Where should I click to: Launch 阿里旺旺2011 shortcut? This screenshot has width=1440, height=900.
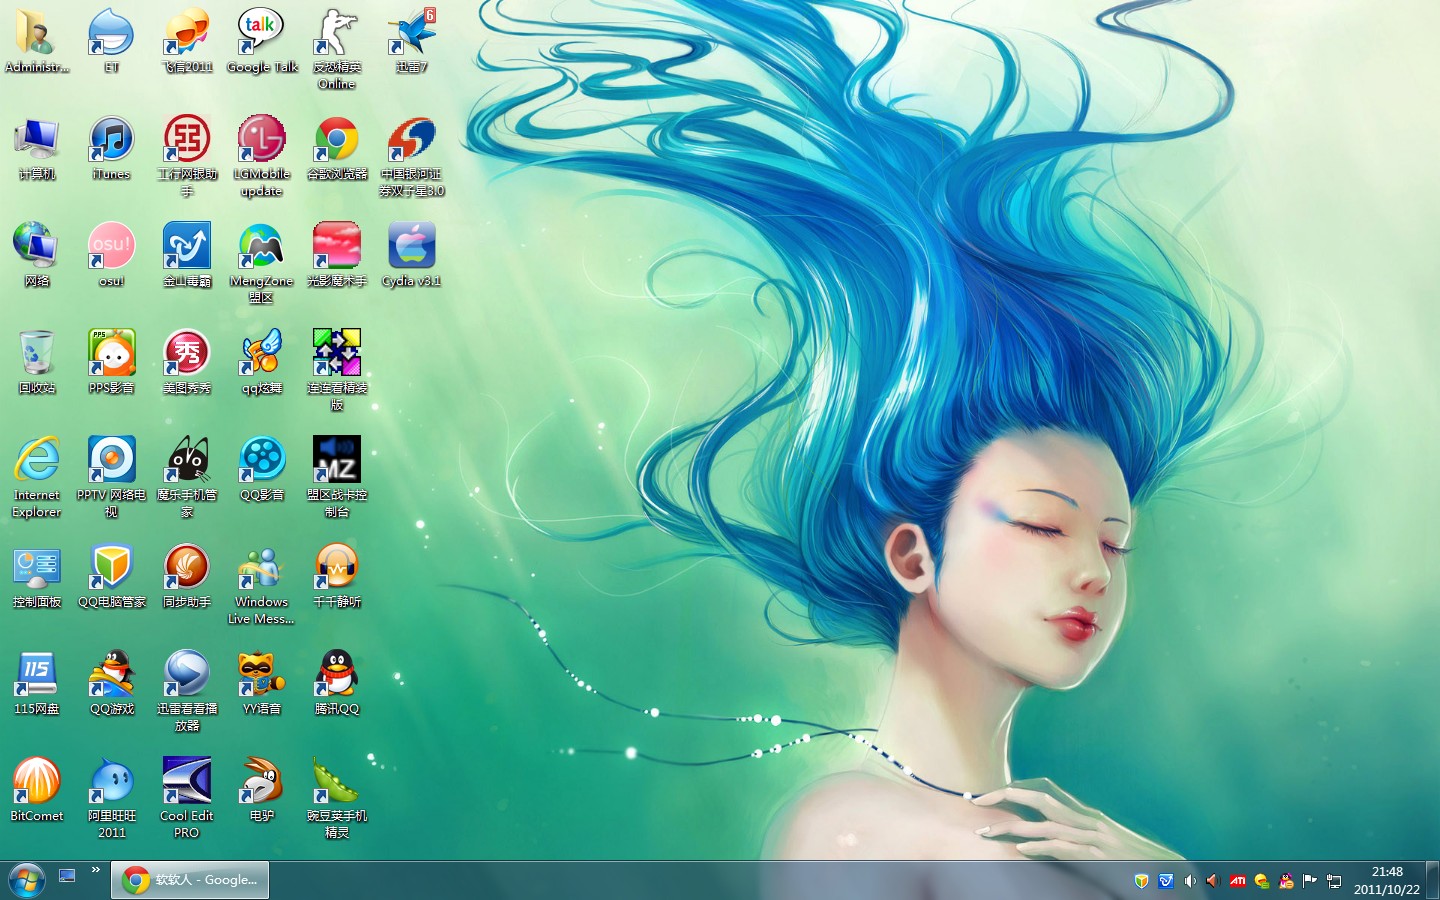(x=111, y=799)
